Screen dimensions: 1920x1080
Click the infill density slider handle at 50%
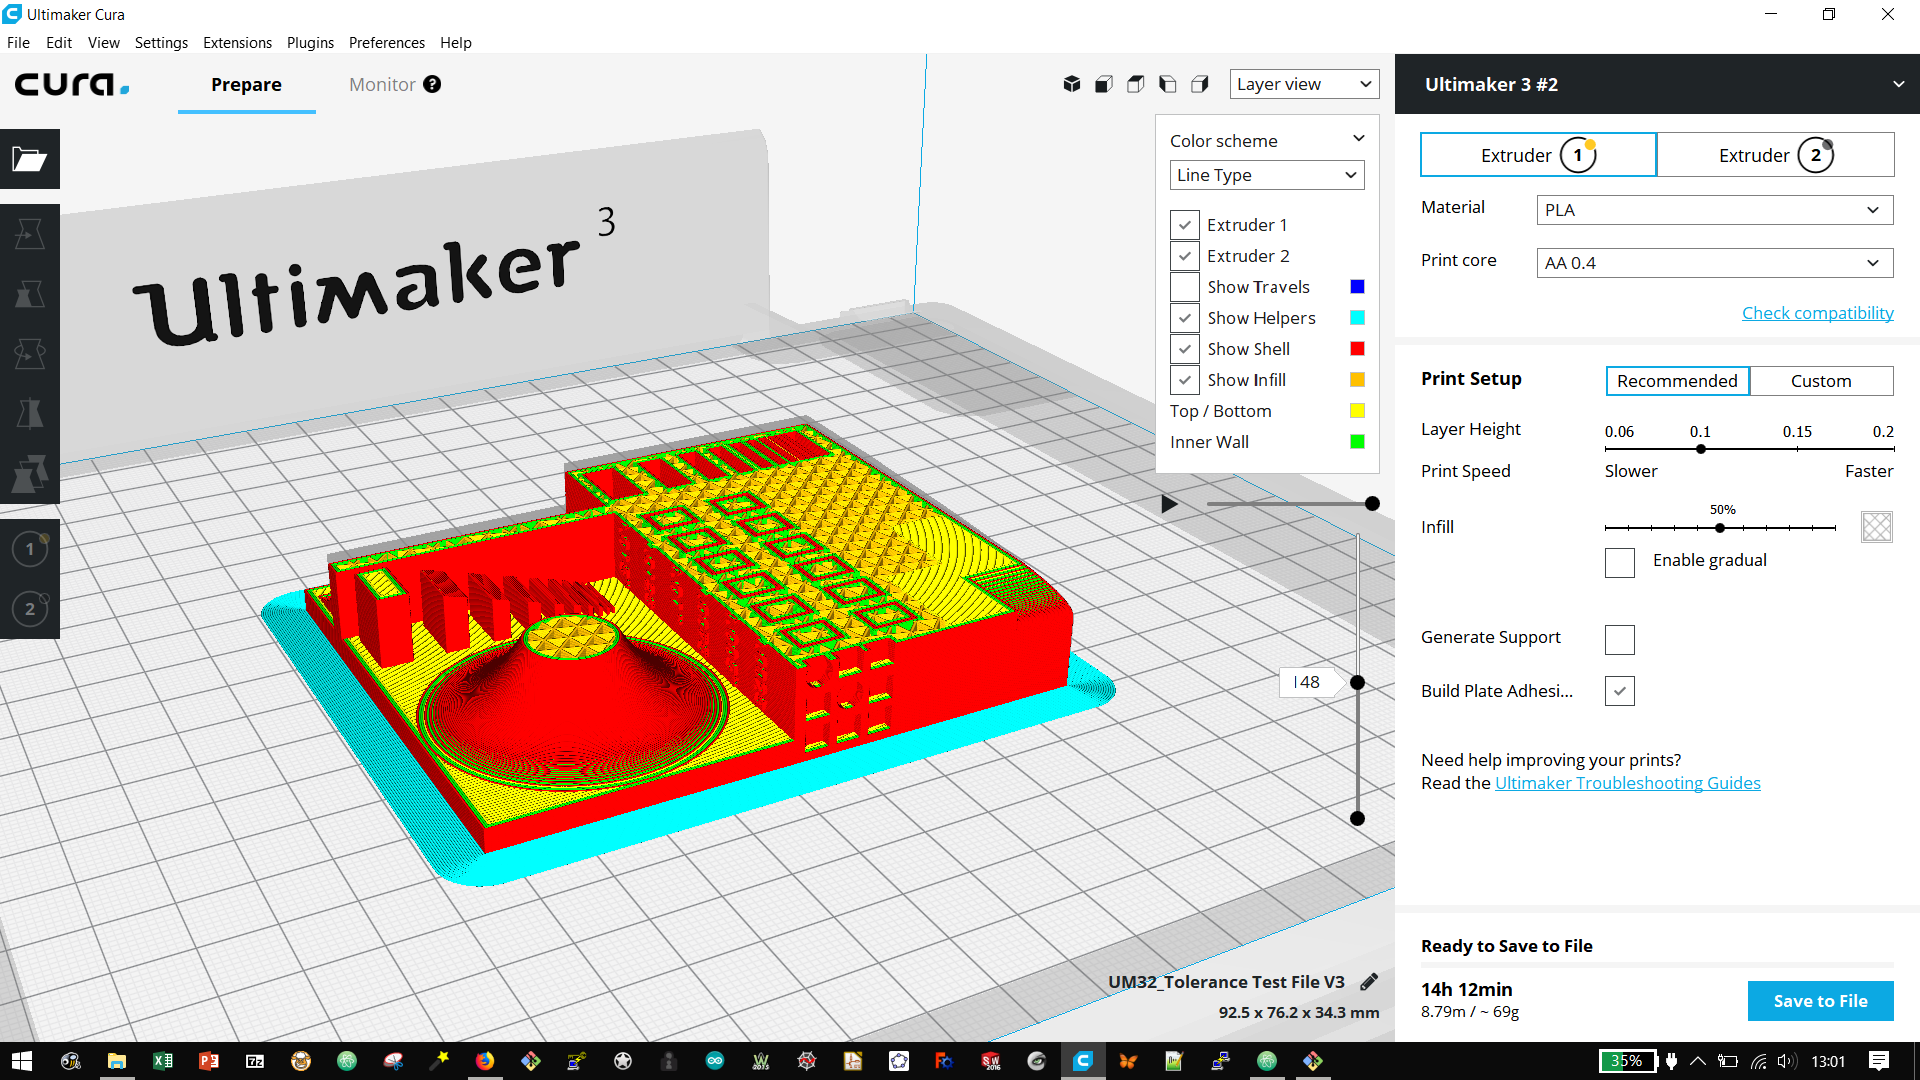pyautogui.click(x=1720, y=528)
